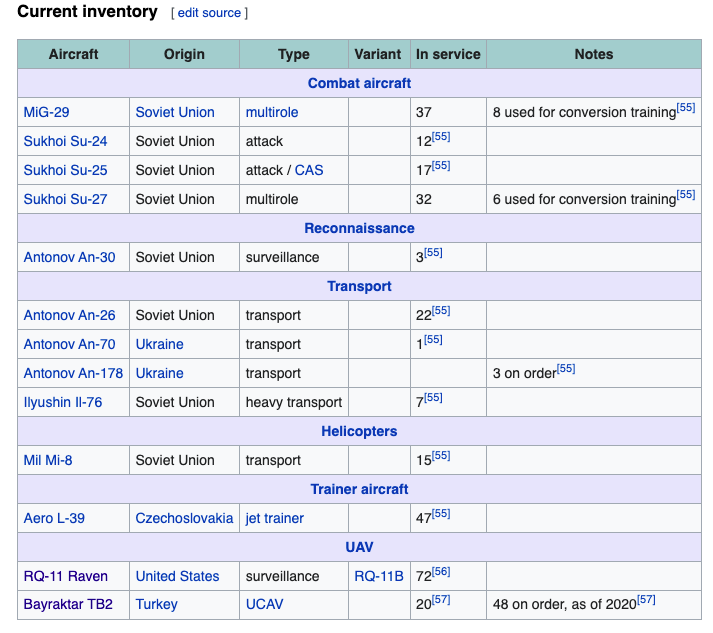Click the Origin column header
713x633 pixels.
(184, 54)
